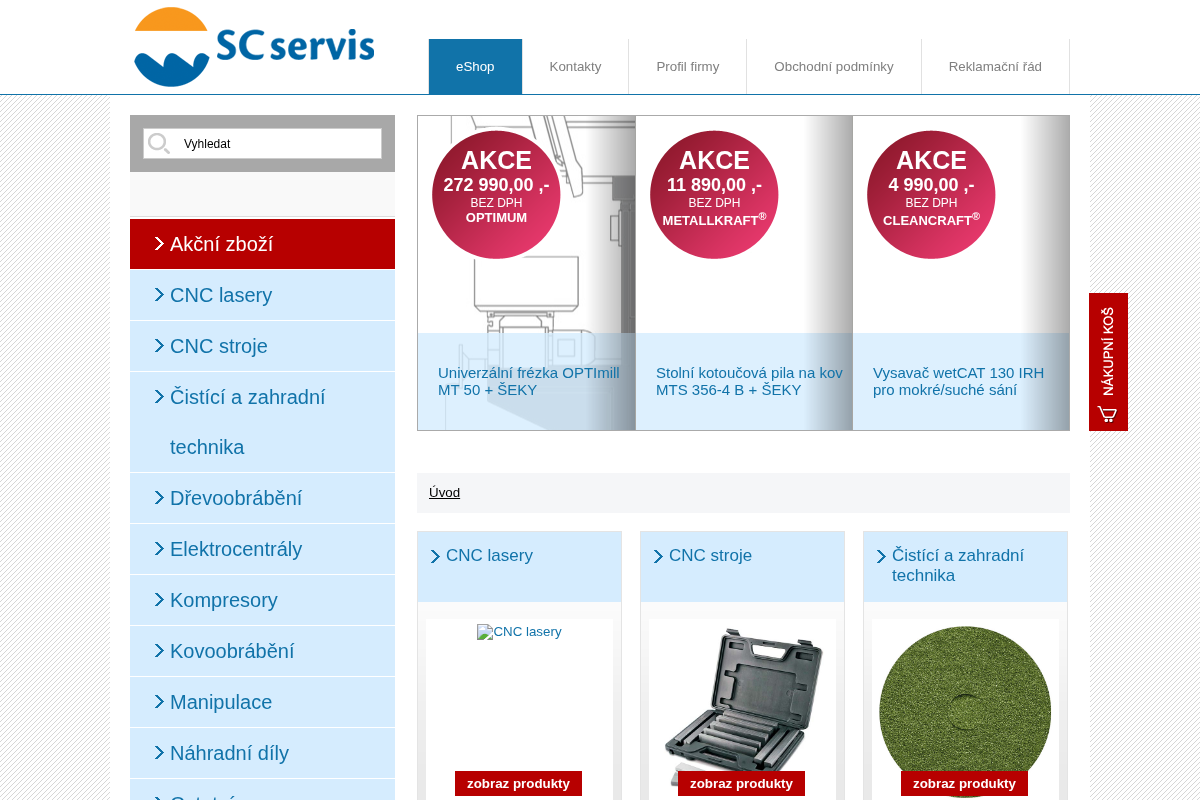Click chevron beside Dřevoobrábění

(159, 497)
